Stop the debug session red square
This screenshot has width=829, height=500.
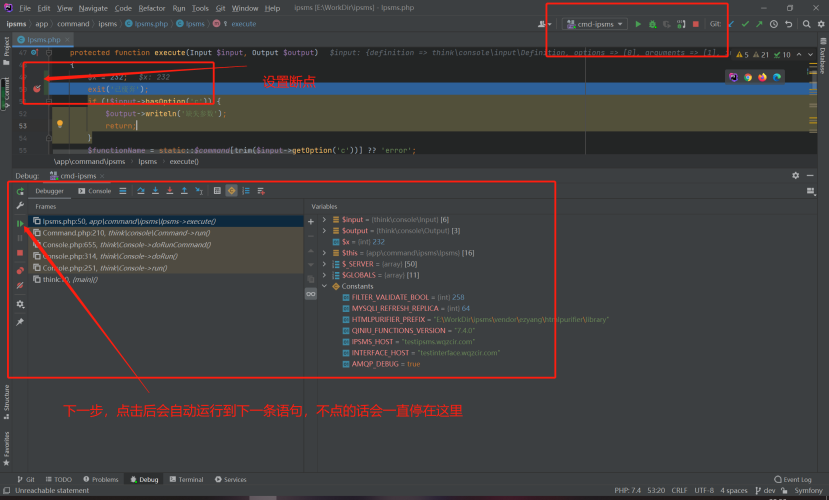(20, 253)
